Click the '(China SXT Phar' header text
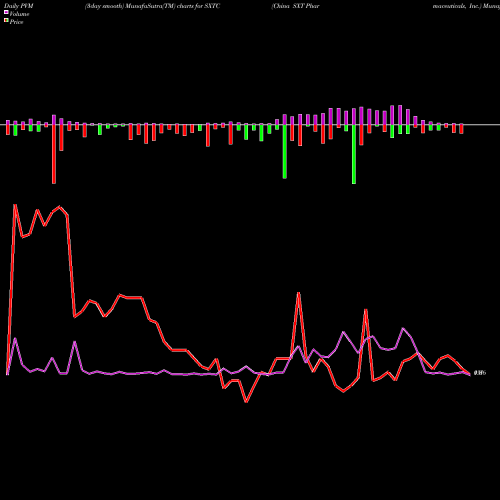500x500 pixels. coord(295,6)
